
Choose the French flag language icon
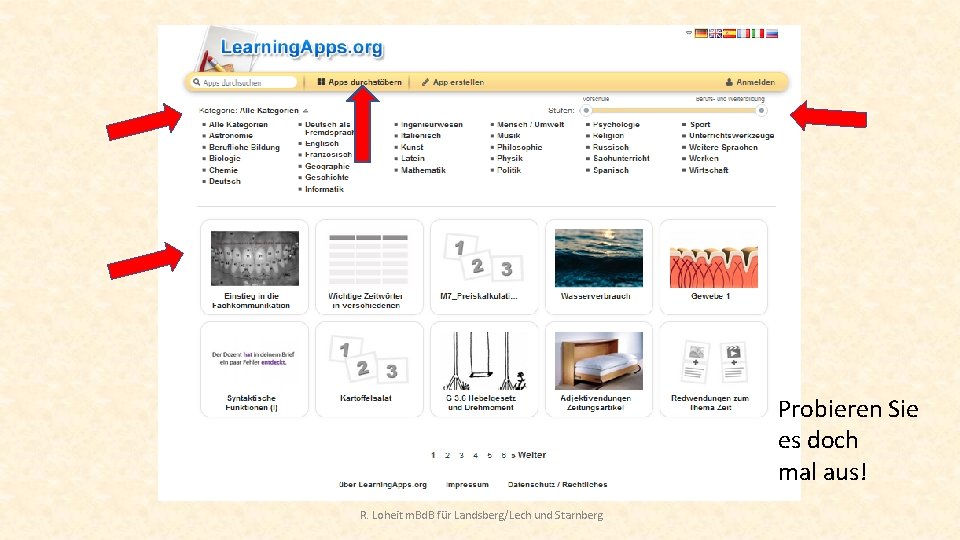(743, 34)
